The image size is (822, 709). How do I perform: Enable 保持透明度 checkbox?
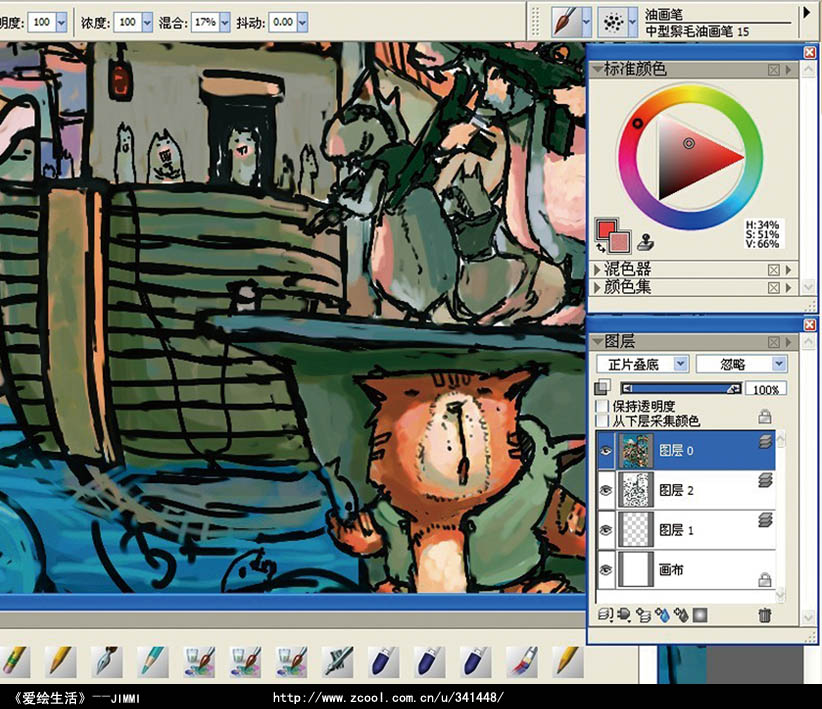[602, 407]
